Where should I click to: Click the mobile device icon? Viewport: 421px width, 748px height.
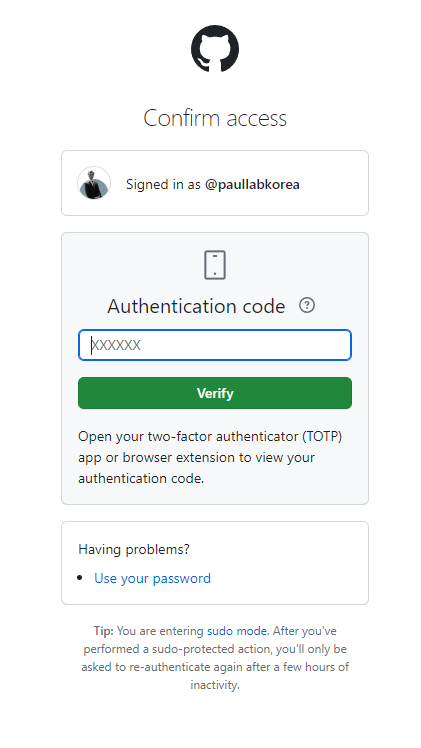coord(215,265)
